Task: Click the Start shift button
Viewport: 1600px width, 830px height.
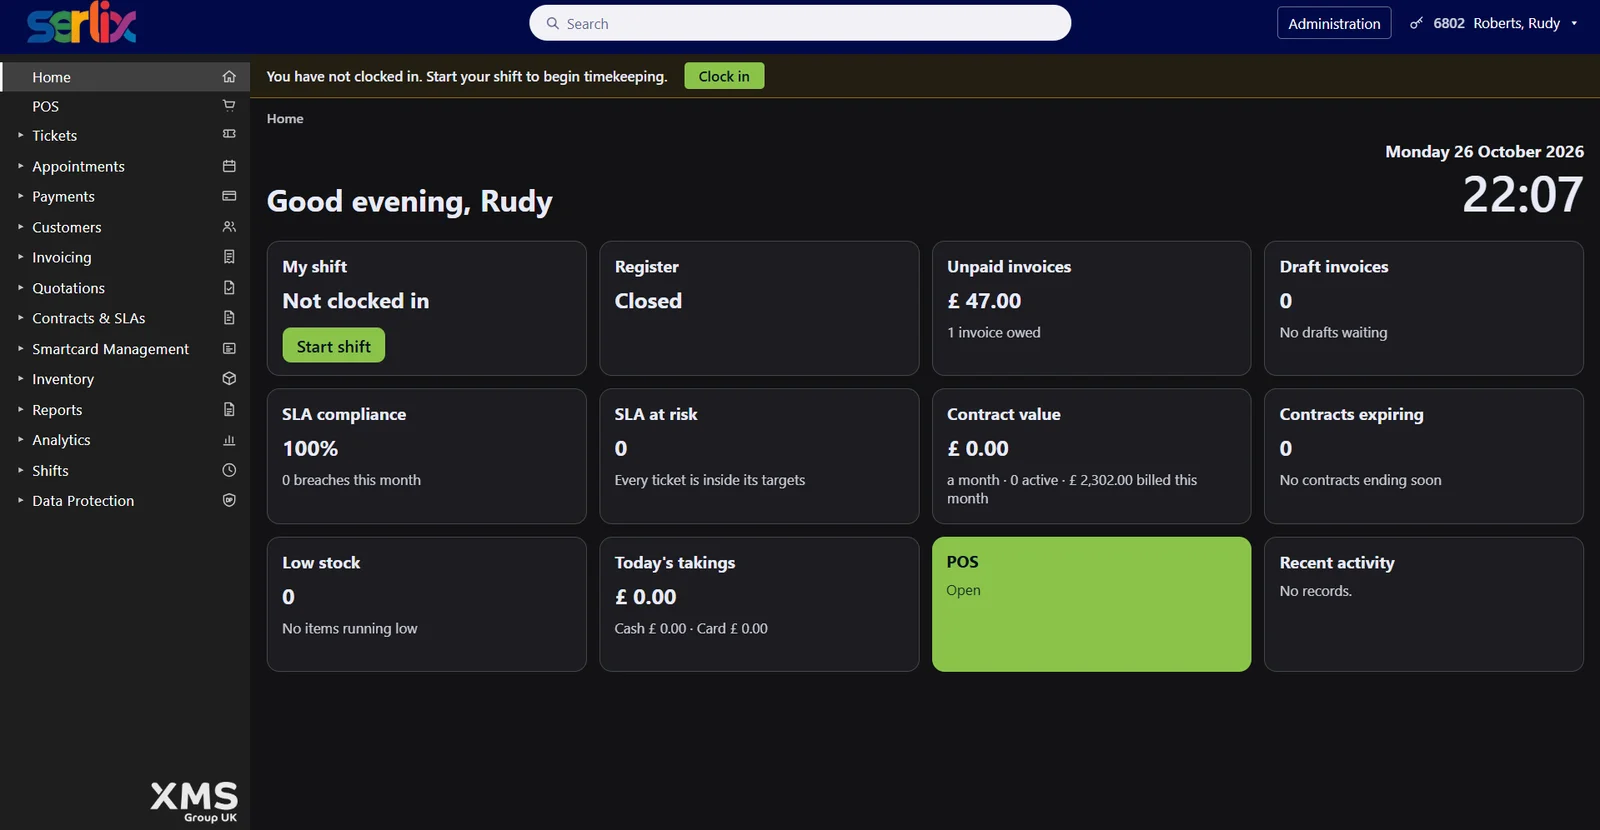Action: (334, 346)
